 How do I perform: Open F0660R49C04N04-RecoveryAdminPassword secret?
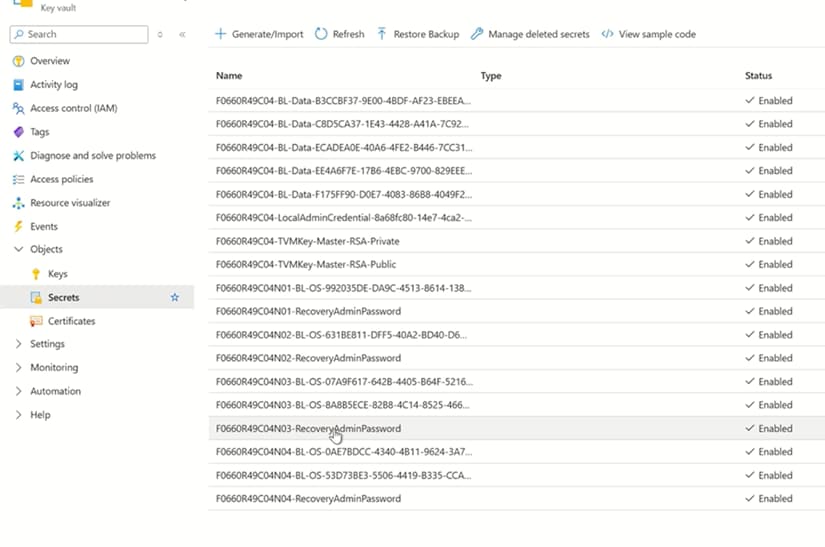308,499
